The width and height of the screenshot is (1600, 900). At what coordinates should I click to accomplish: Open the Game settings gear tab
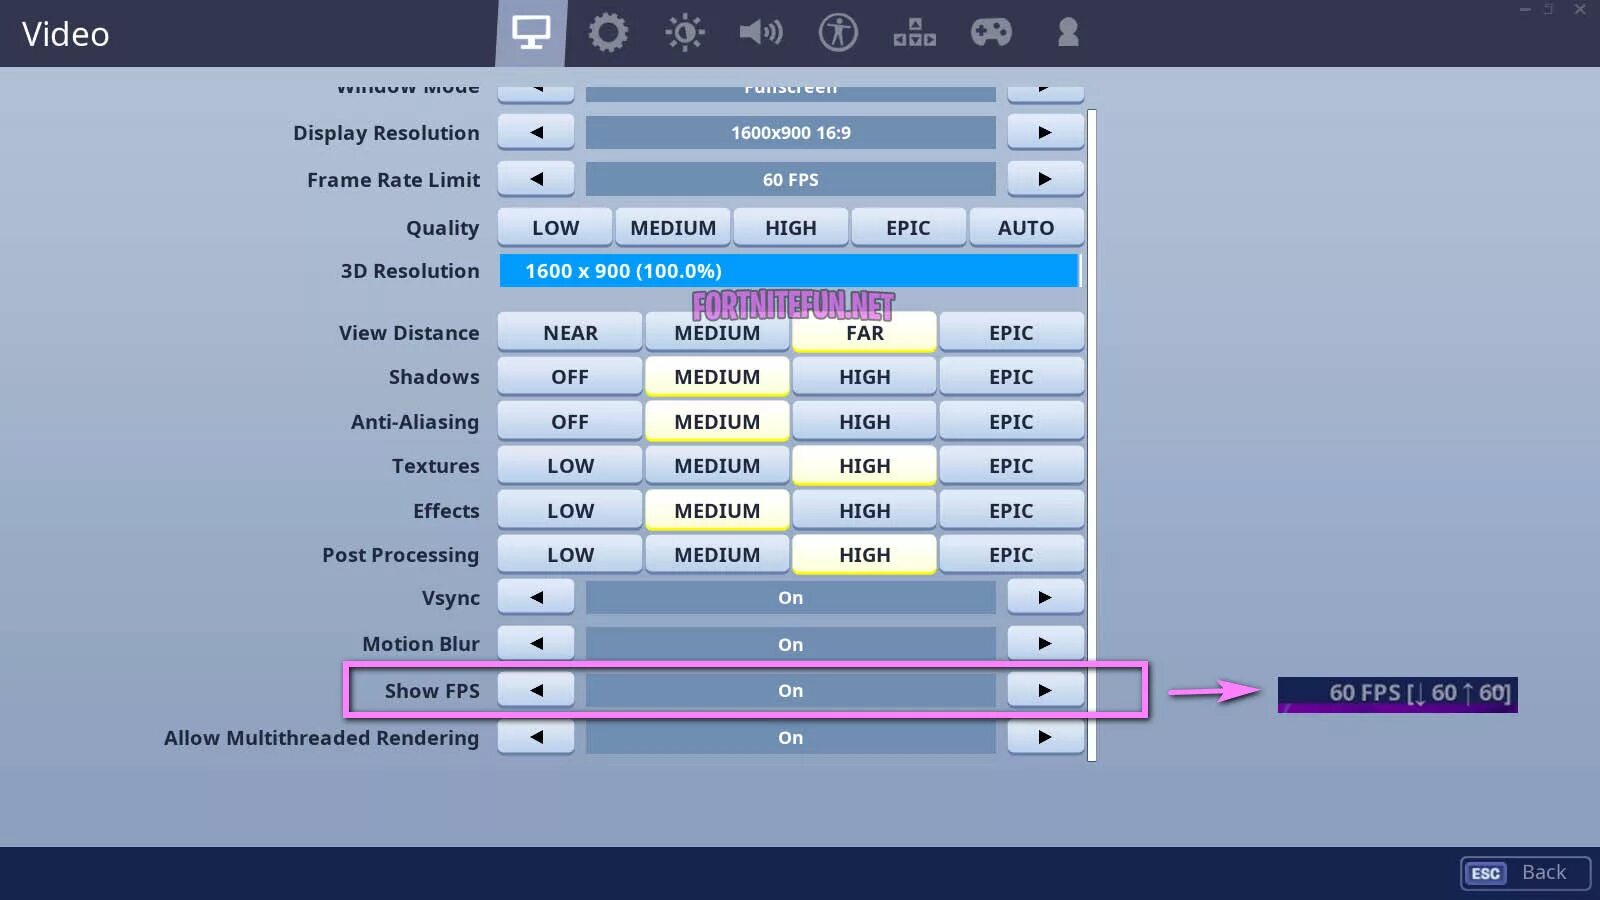(608, 33)
